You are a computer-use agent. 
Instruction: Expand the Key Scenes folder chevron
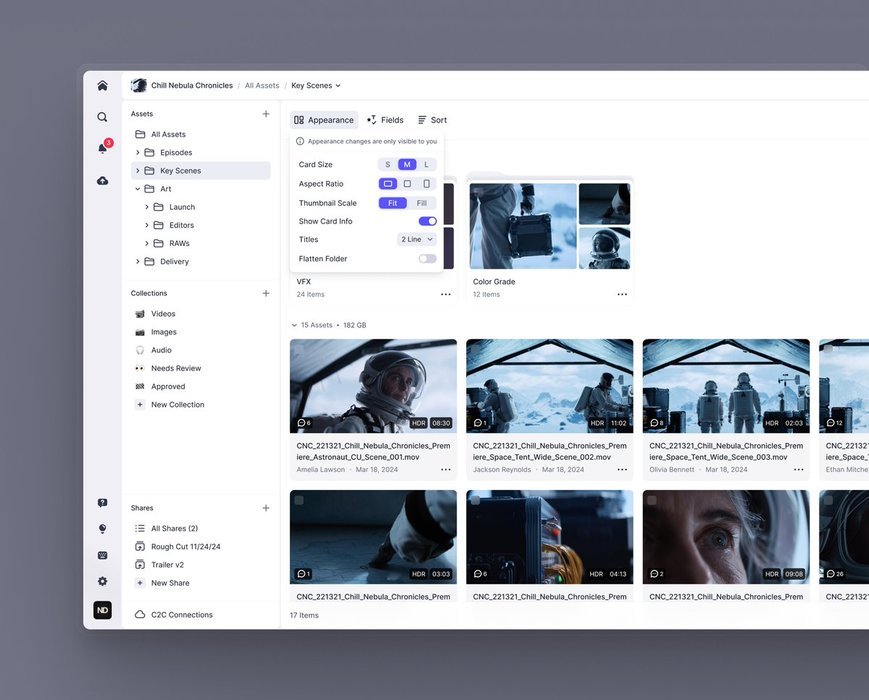(137, 171)
